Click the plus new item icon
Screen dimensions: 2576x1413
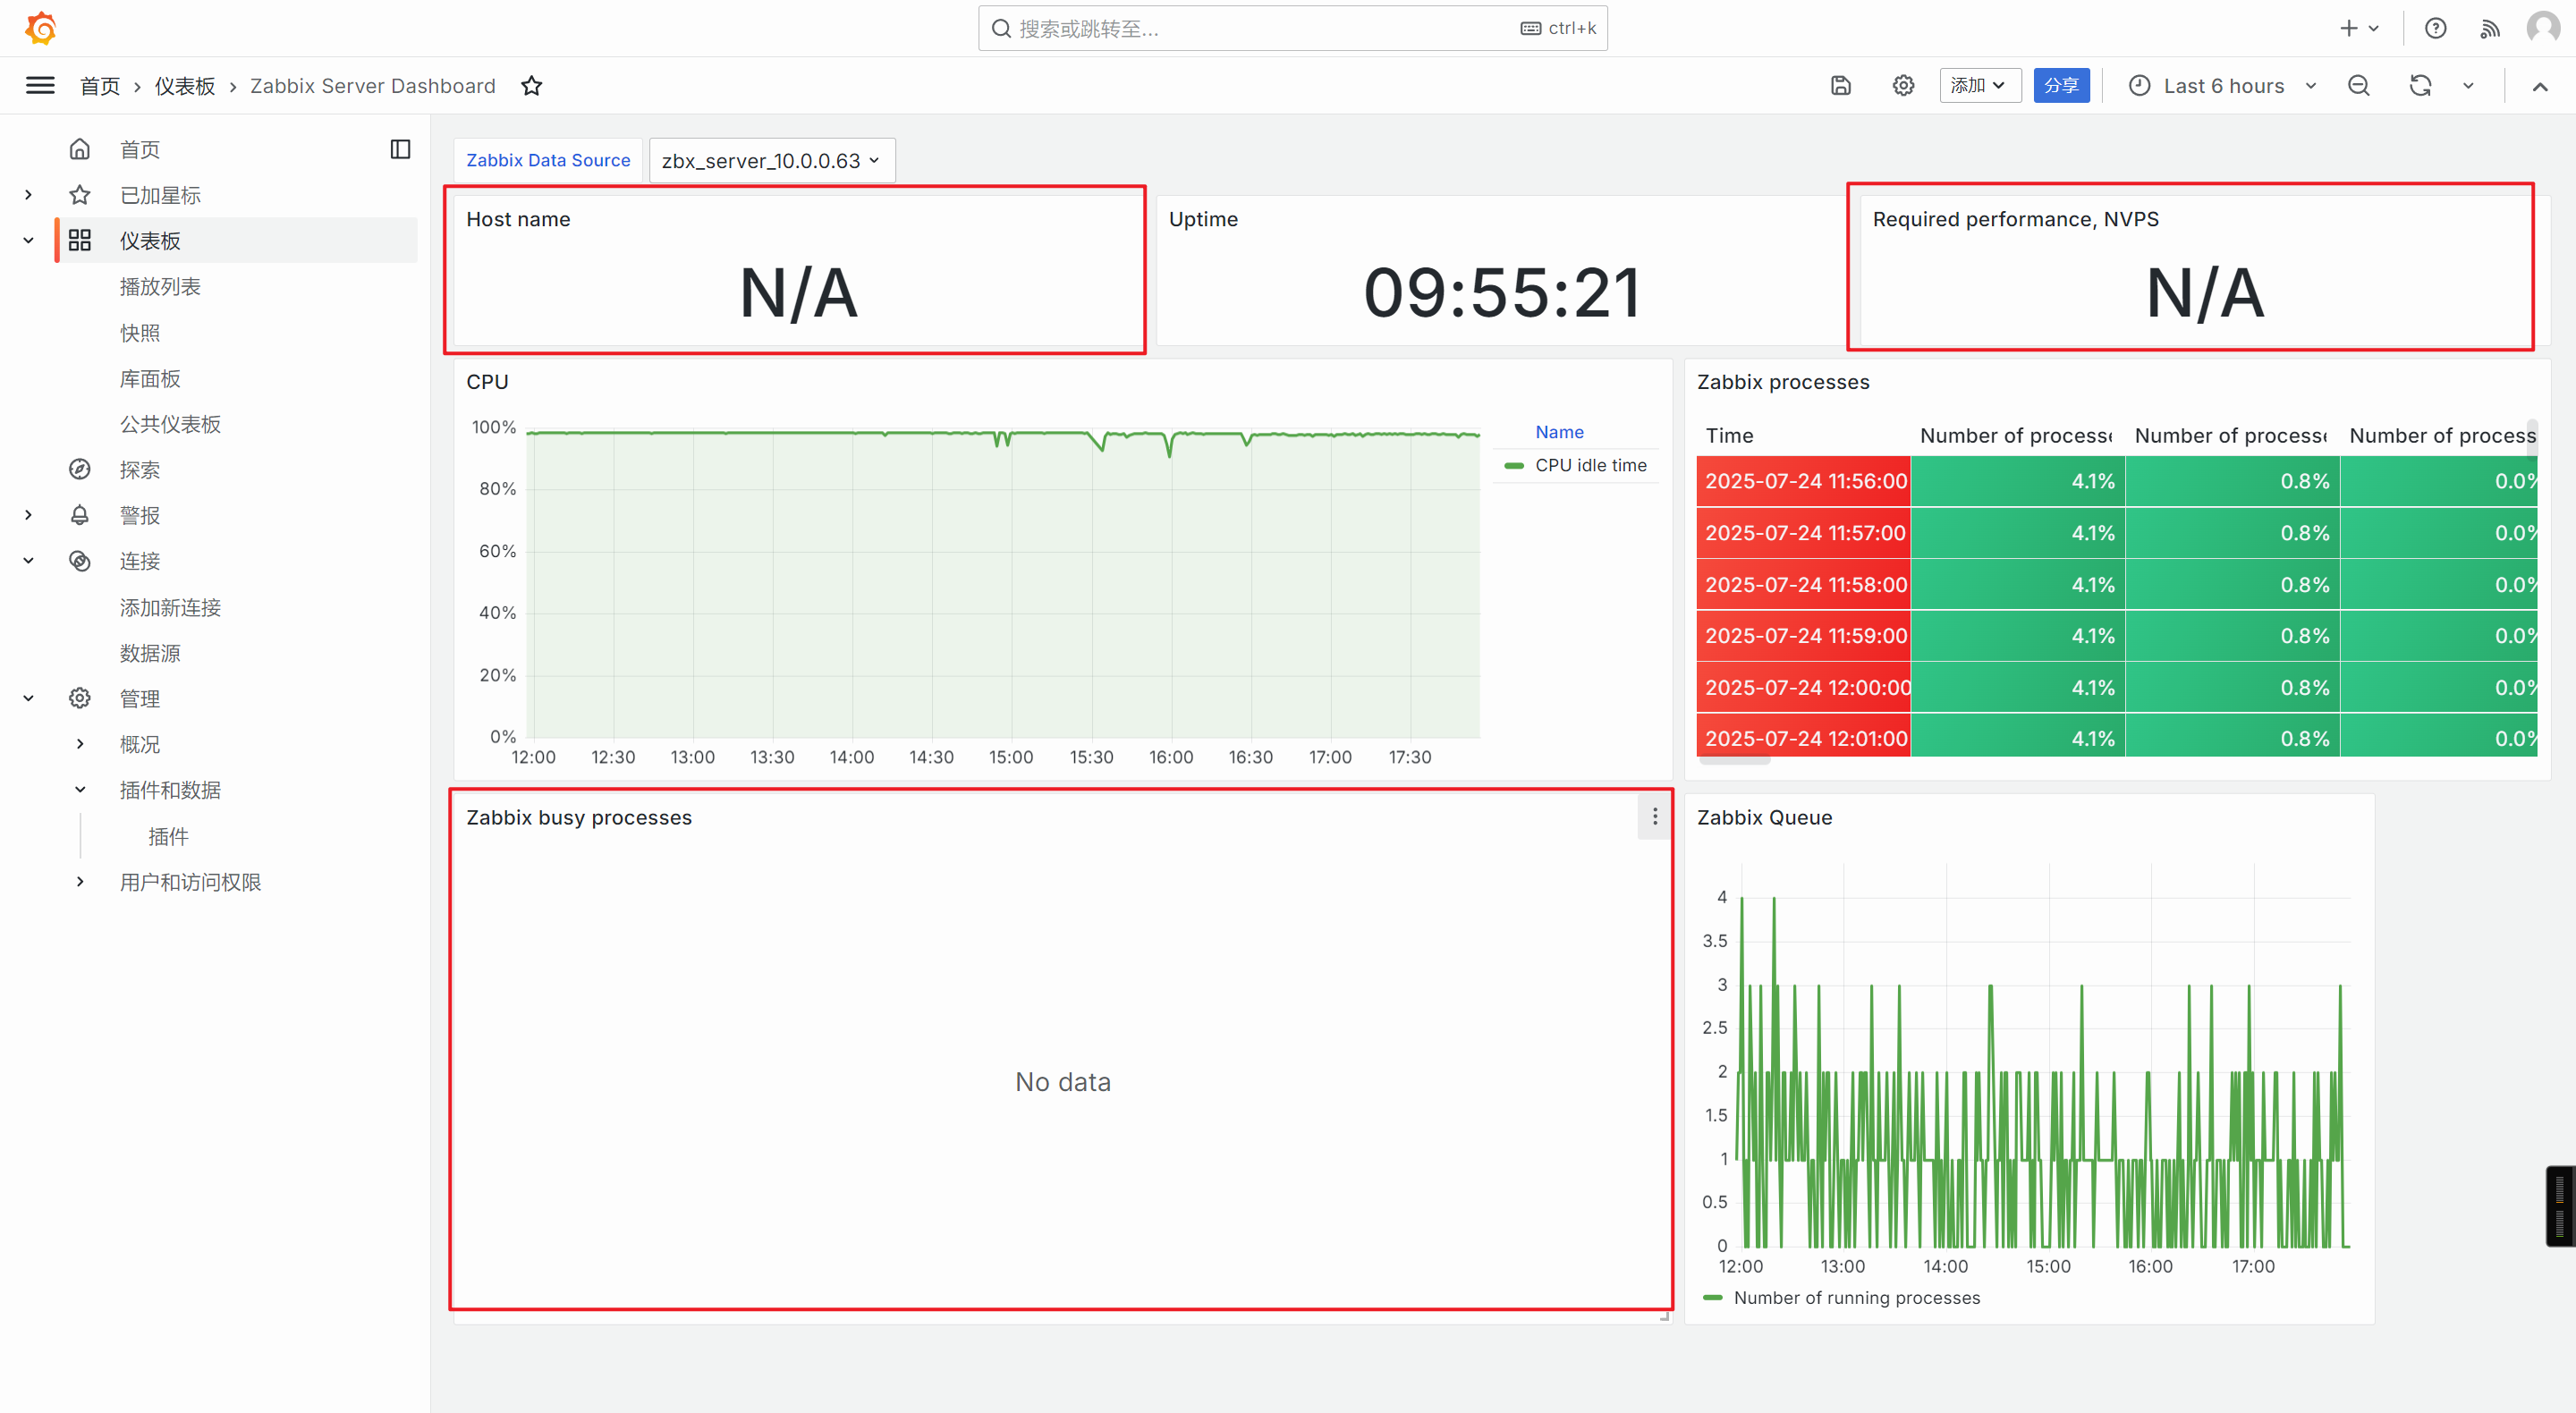pos(2349,28)
